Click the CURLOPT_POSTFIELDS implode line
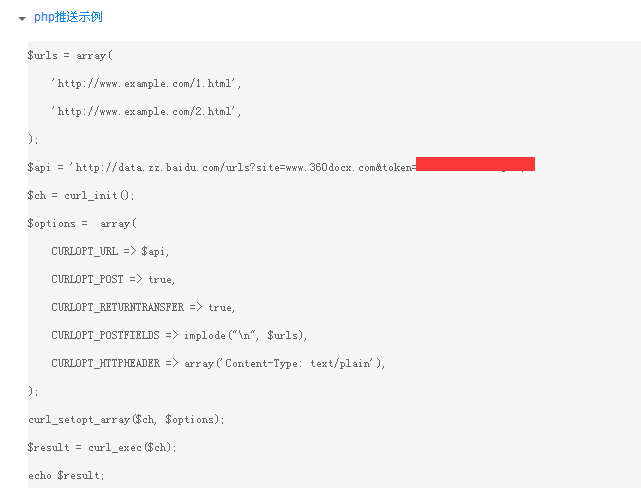The image size is (641, 488). [179, 336]
